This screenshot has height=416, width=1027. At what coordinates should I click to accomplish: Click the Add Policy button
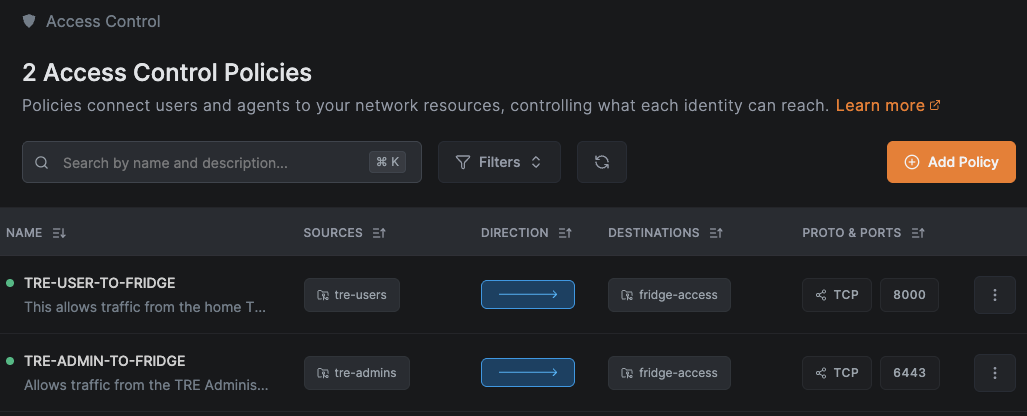coord(951,162)
